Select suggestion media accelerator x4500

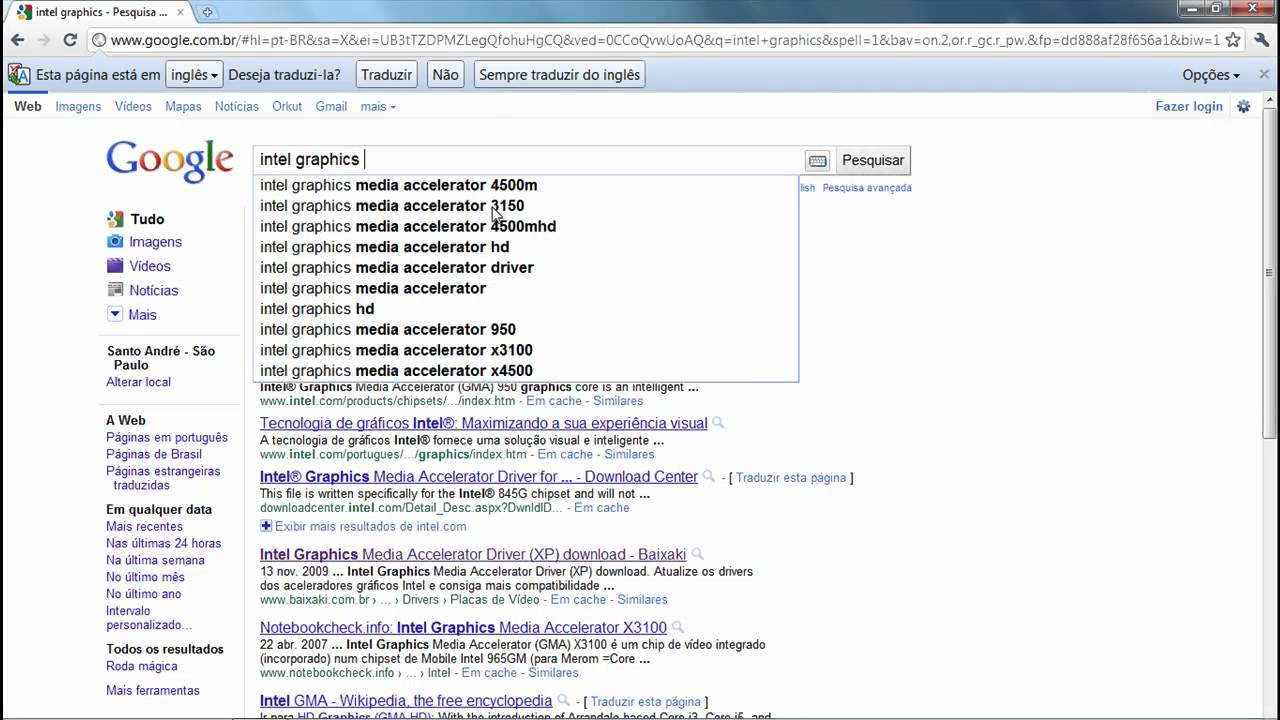(x=526, y=370)
